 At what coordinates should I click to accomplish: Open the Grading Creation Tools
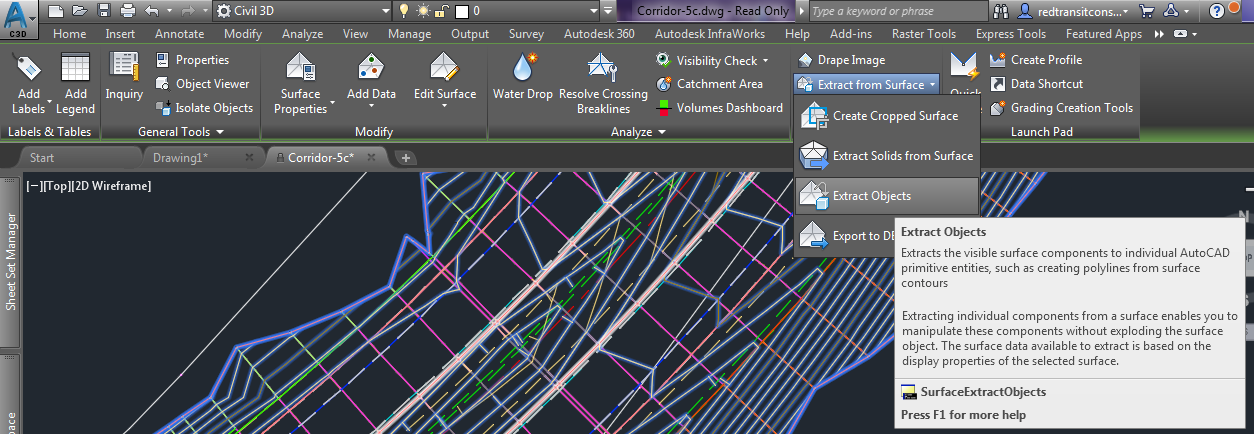click(1061, 108)
